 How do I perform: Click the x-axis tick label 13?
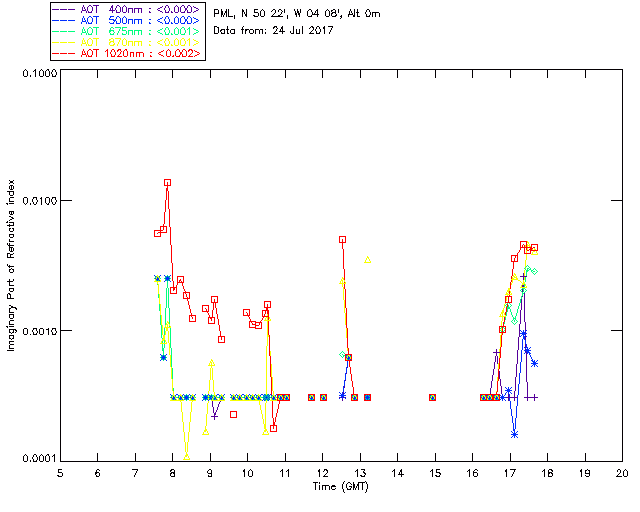pyautogui.click(x=360, y=473)
